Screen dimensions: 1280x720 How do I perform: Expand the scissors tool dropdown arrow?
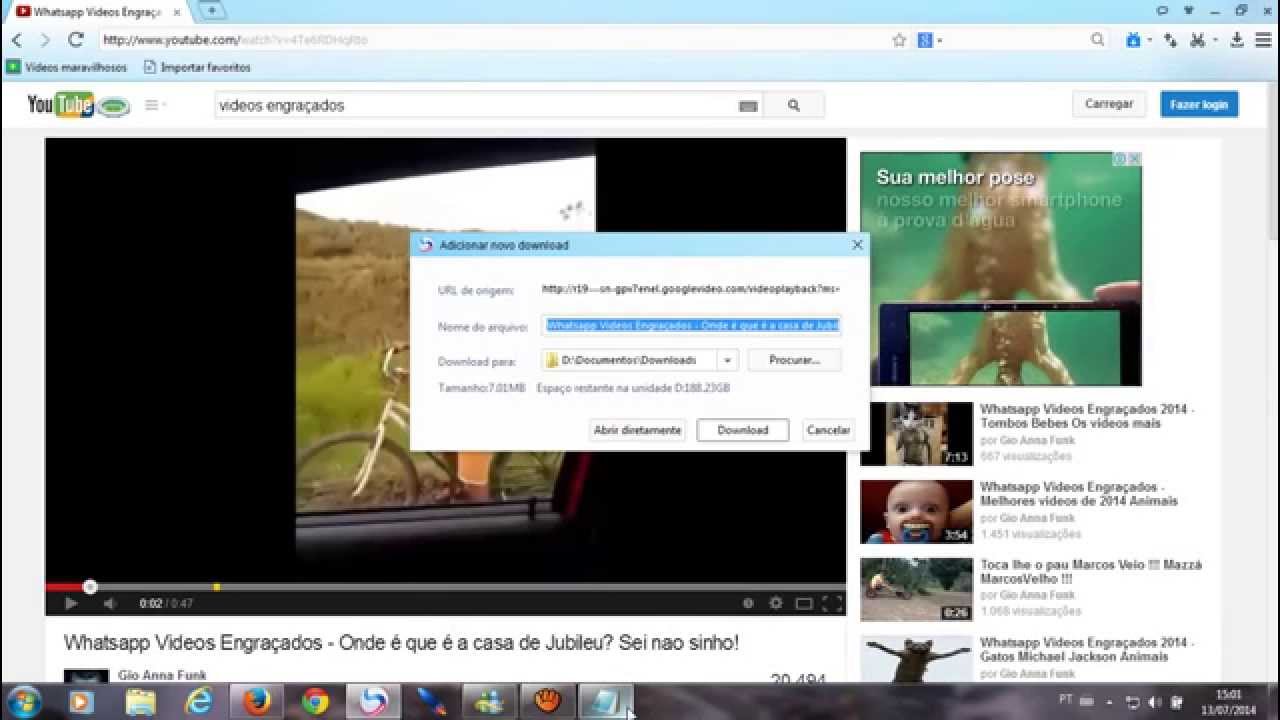coord(1216,41)
